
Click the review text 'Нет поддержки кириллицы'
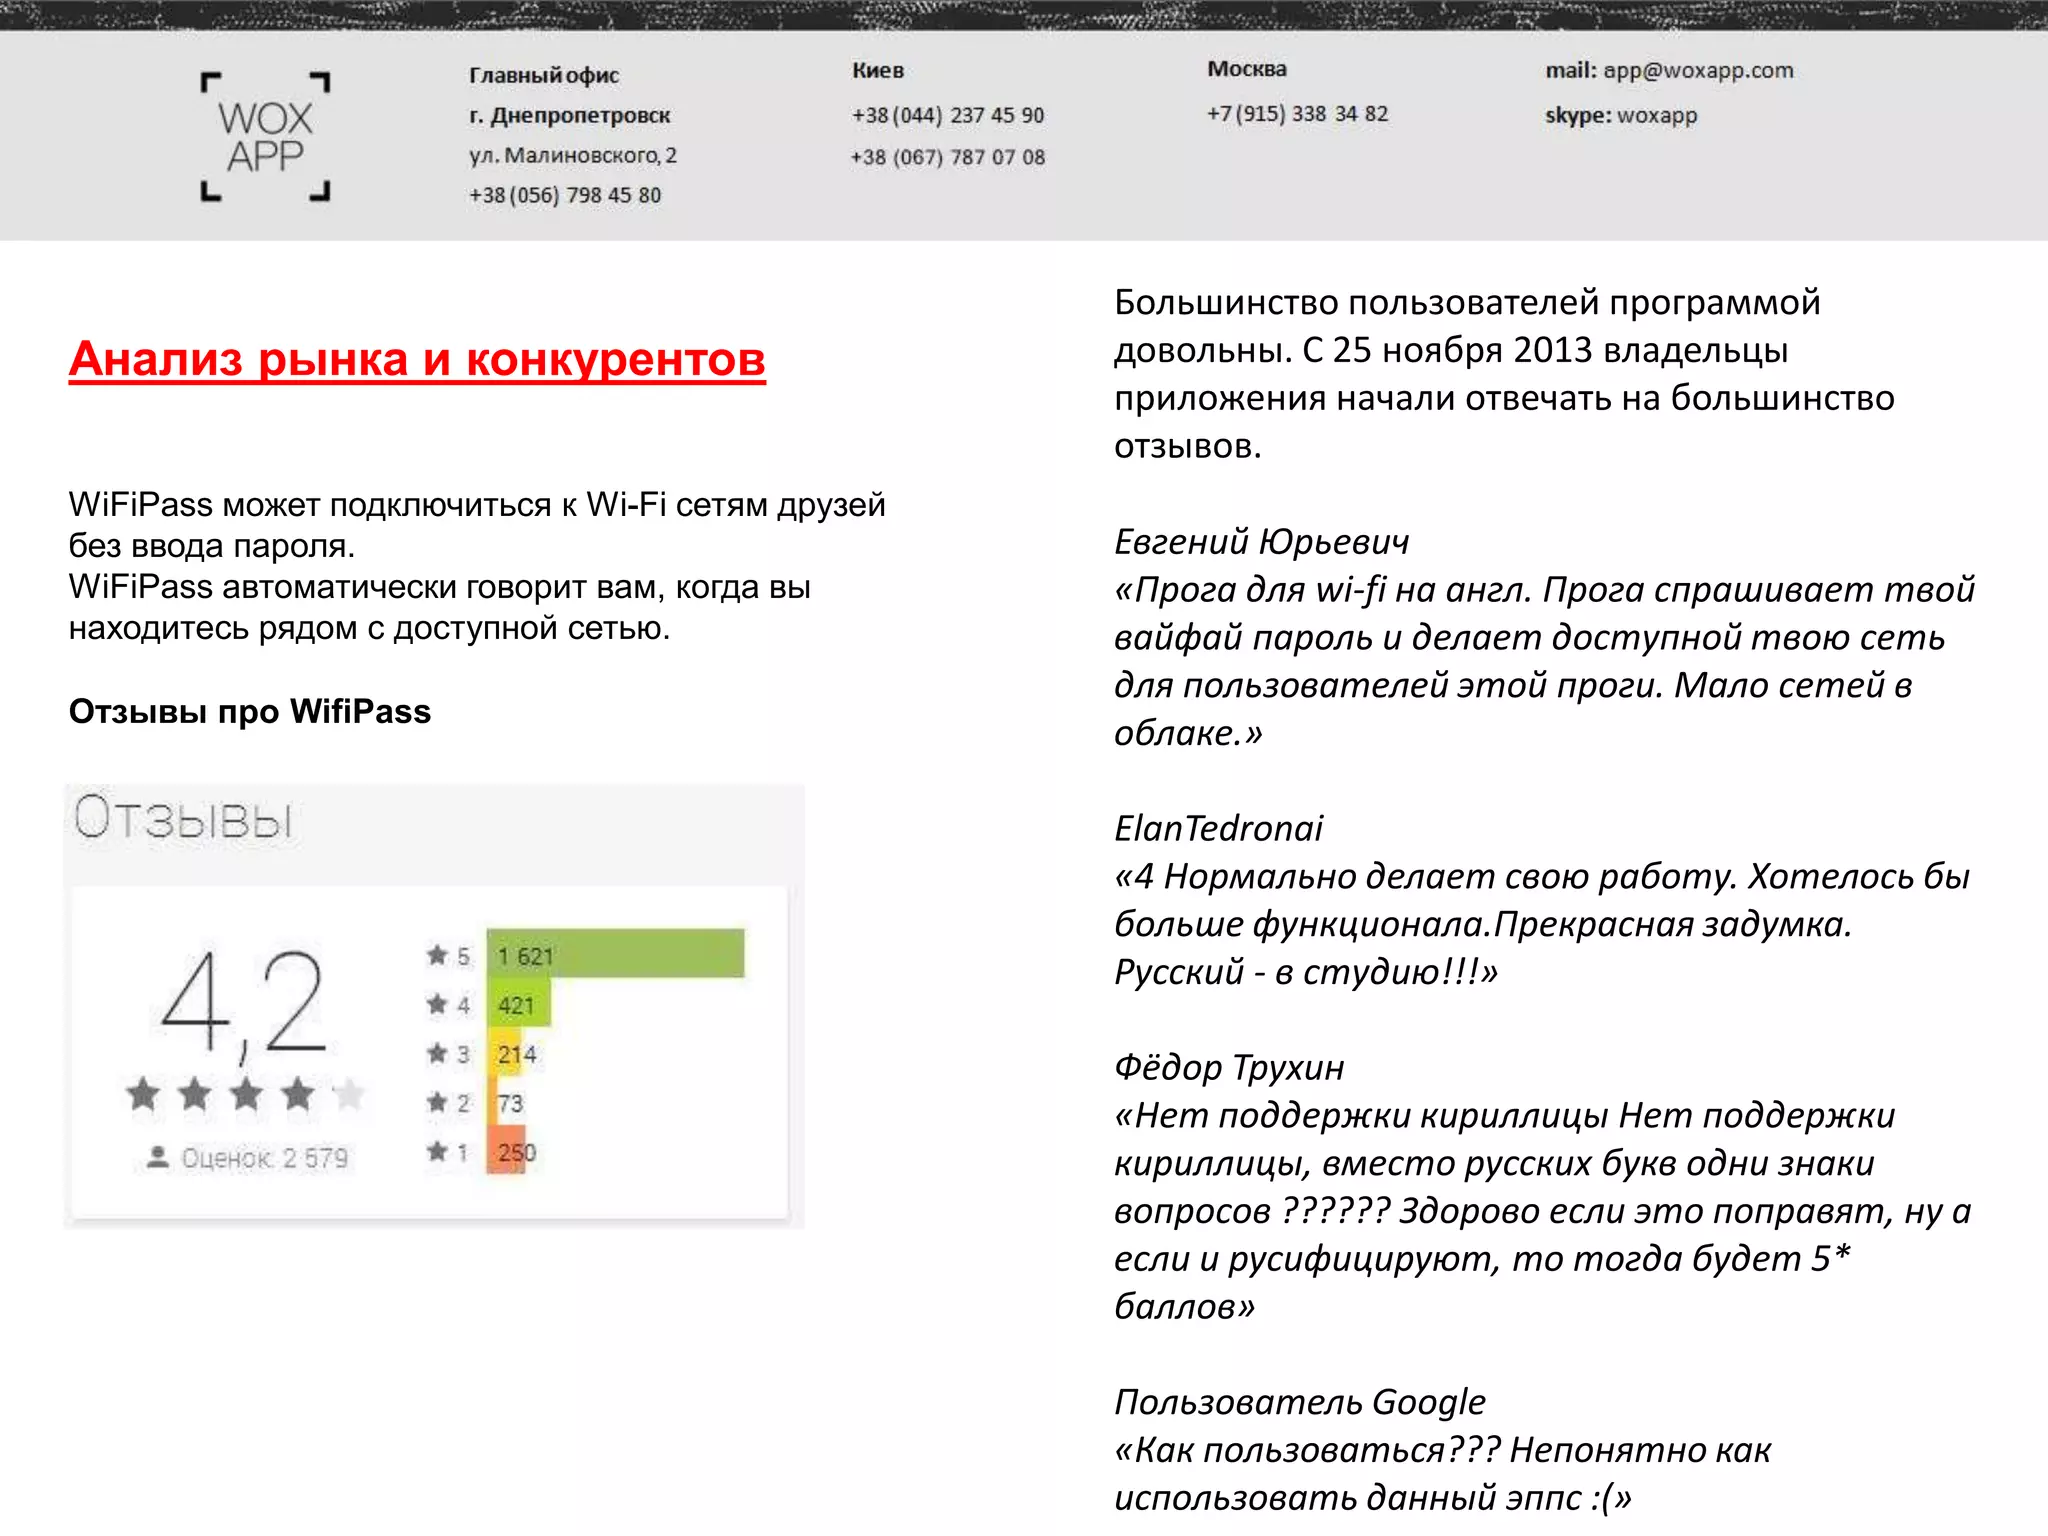[x=1543, y=1211]
